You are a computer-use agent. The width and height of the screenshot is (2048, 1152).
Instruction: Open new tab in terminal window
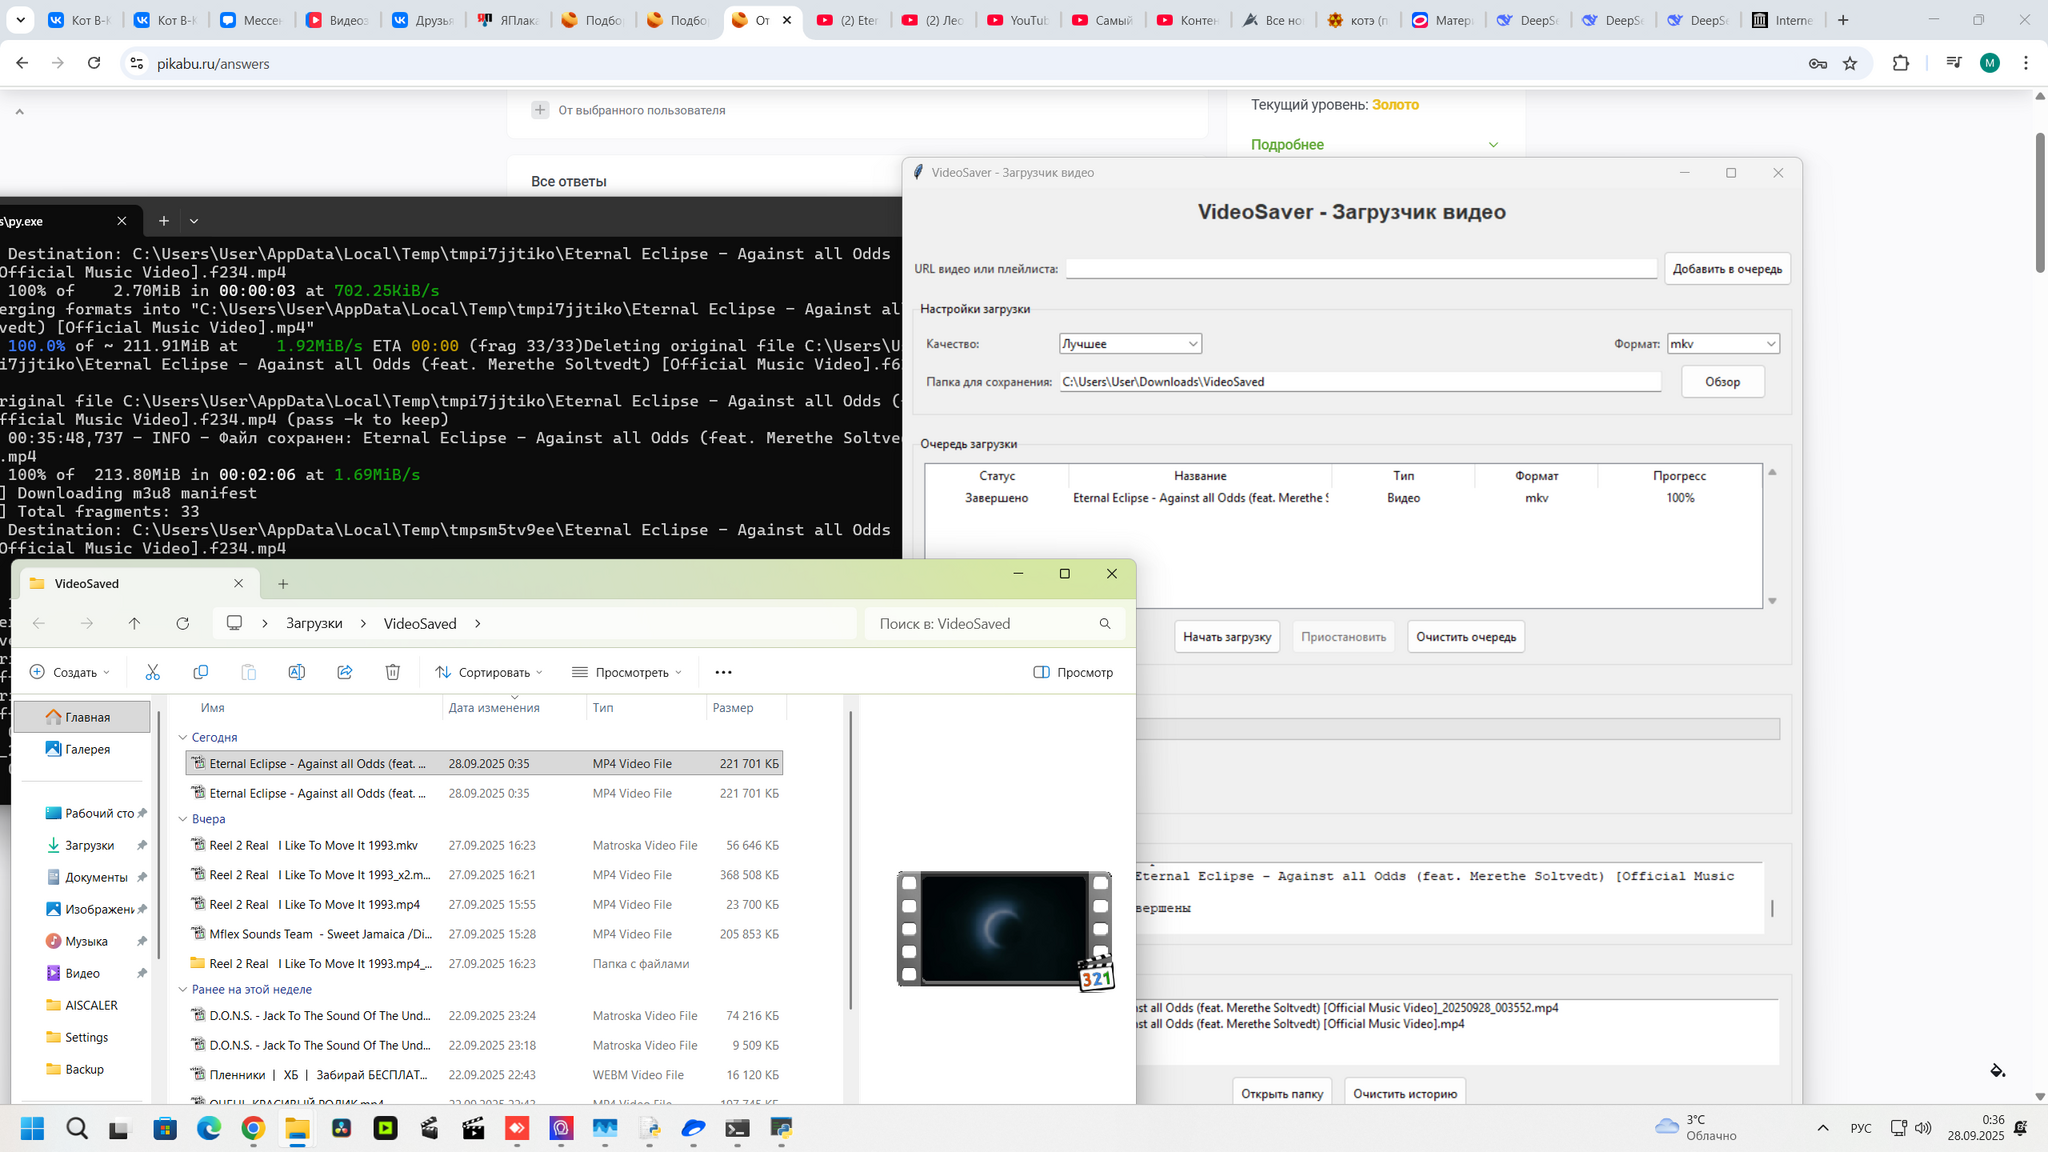[x=164, y=221]
